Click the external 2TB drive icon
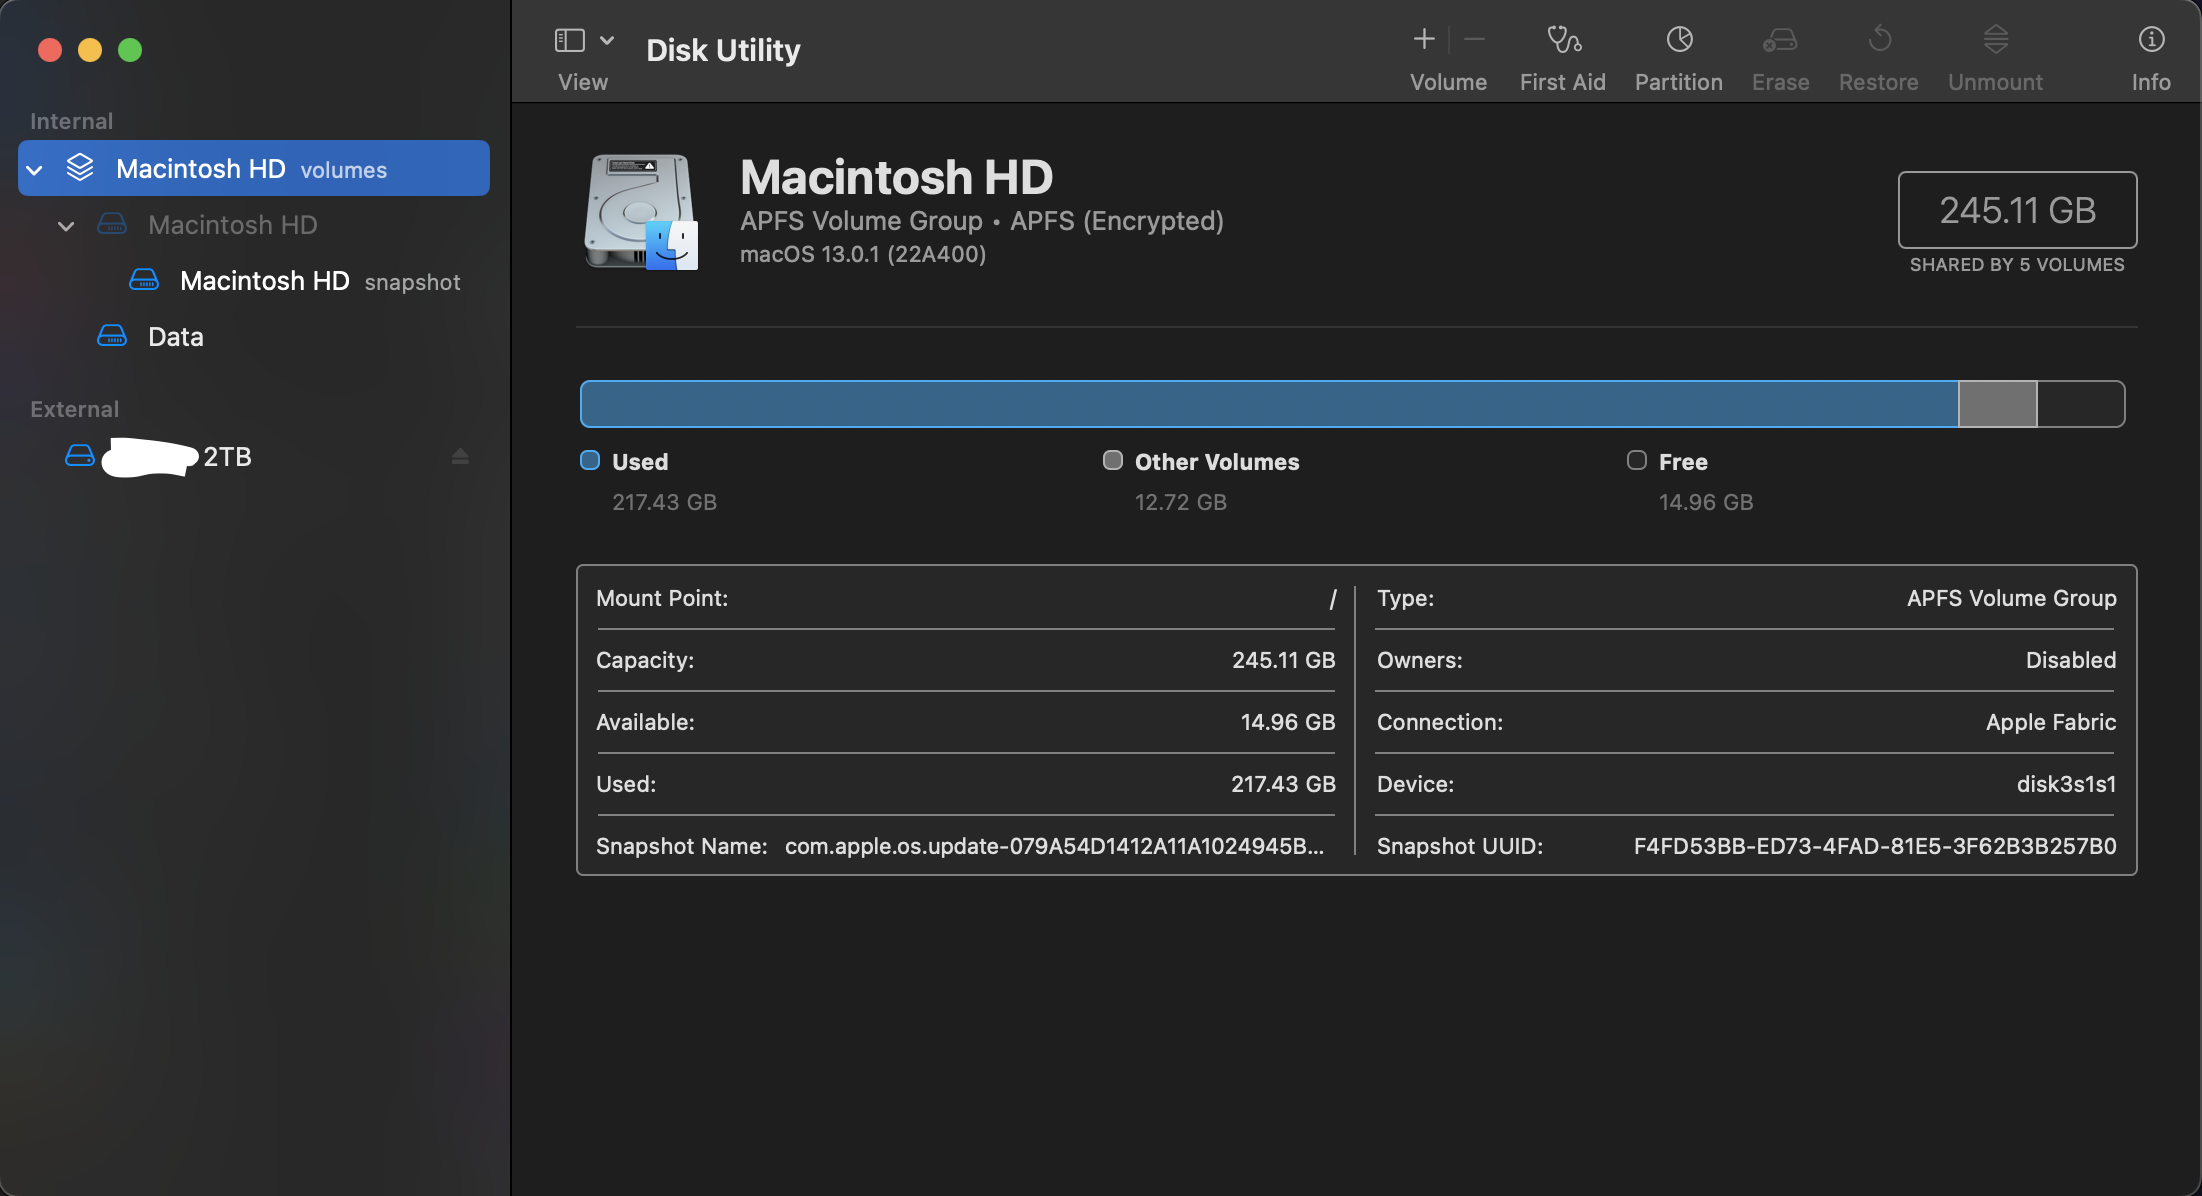The height and width of the screenshot is (1196, 2202). coord(80,456)
